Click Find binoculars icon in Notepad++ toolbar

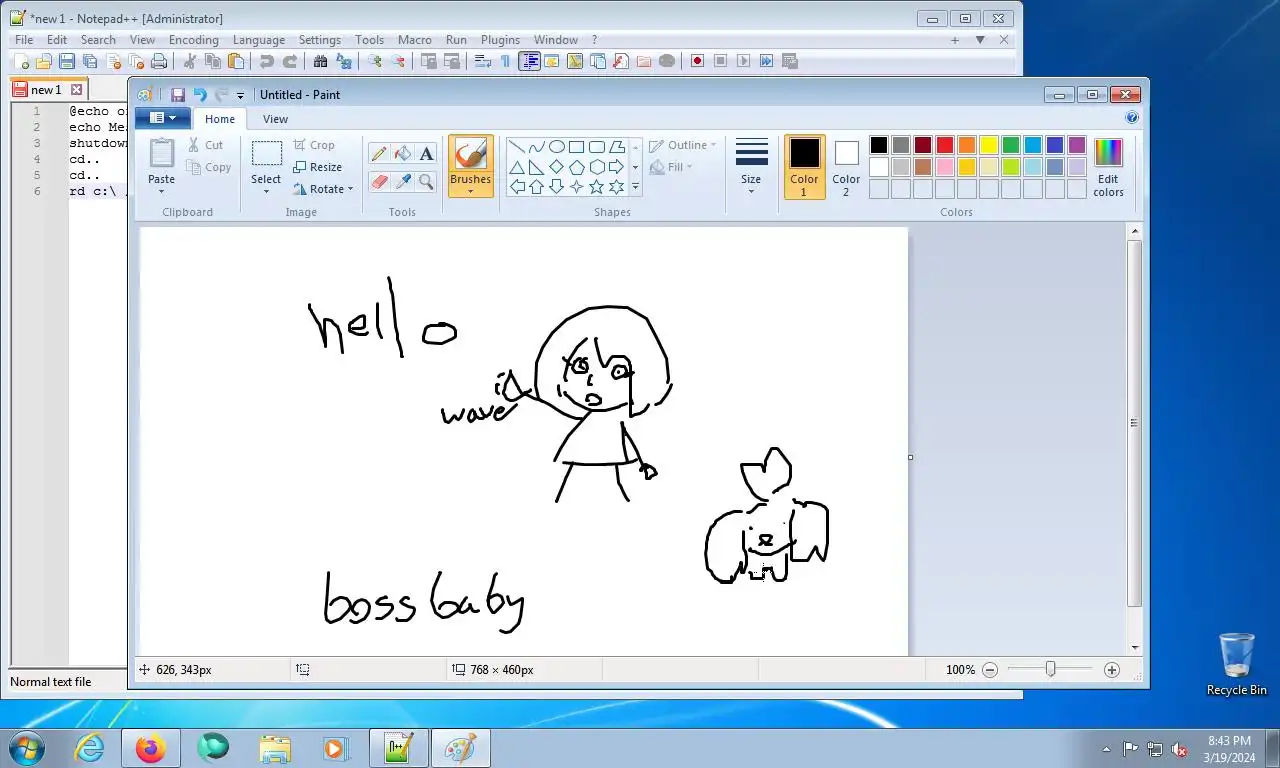point(320,61)
